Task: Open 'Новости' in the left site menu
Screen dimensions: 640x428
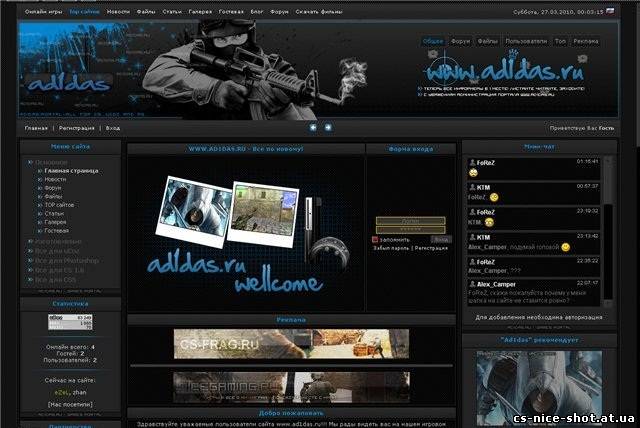Action: click(55, 180)
